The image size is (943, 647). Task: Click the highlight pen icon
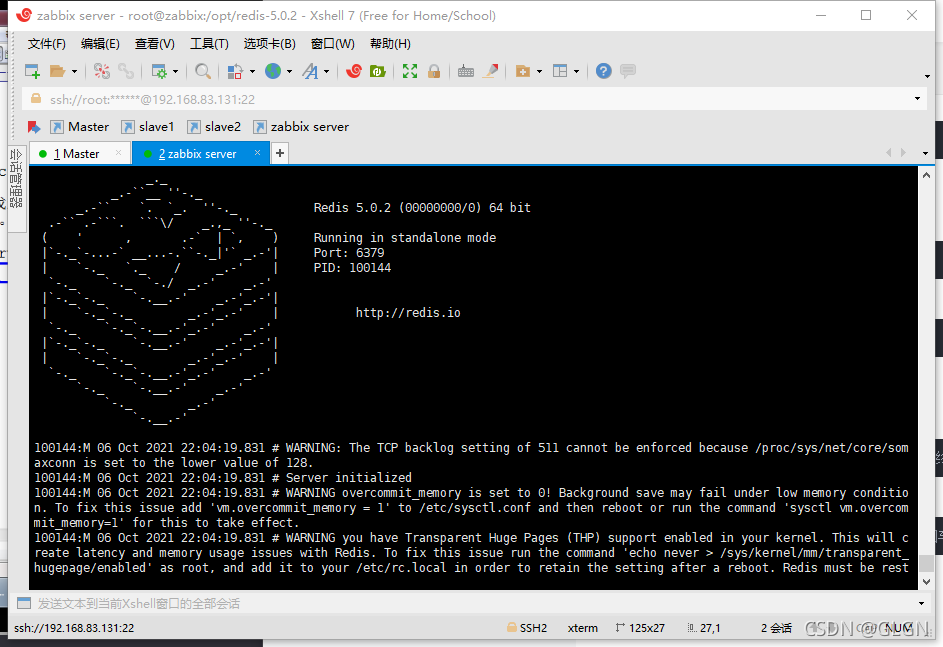point(491,72)
